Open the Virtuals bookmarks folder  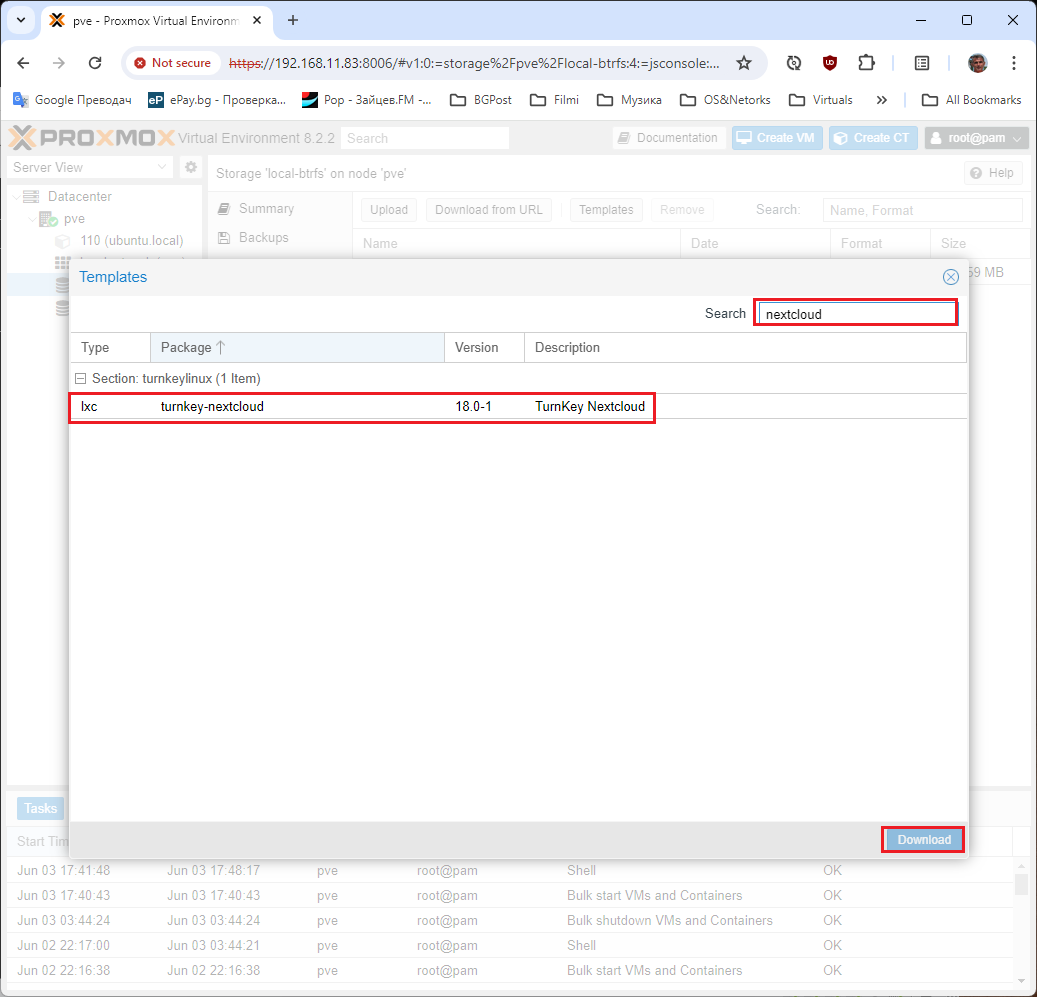point(821,100)
